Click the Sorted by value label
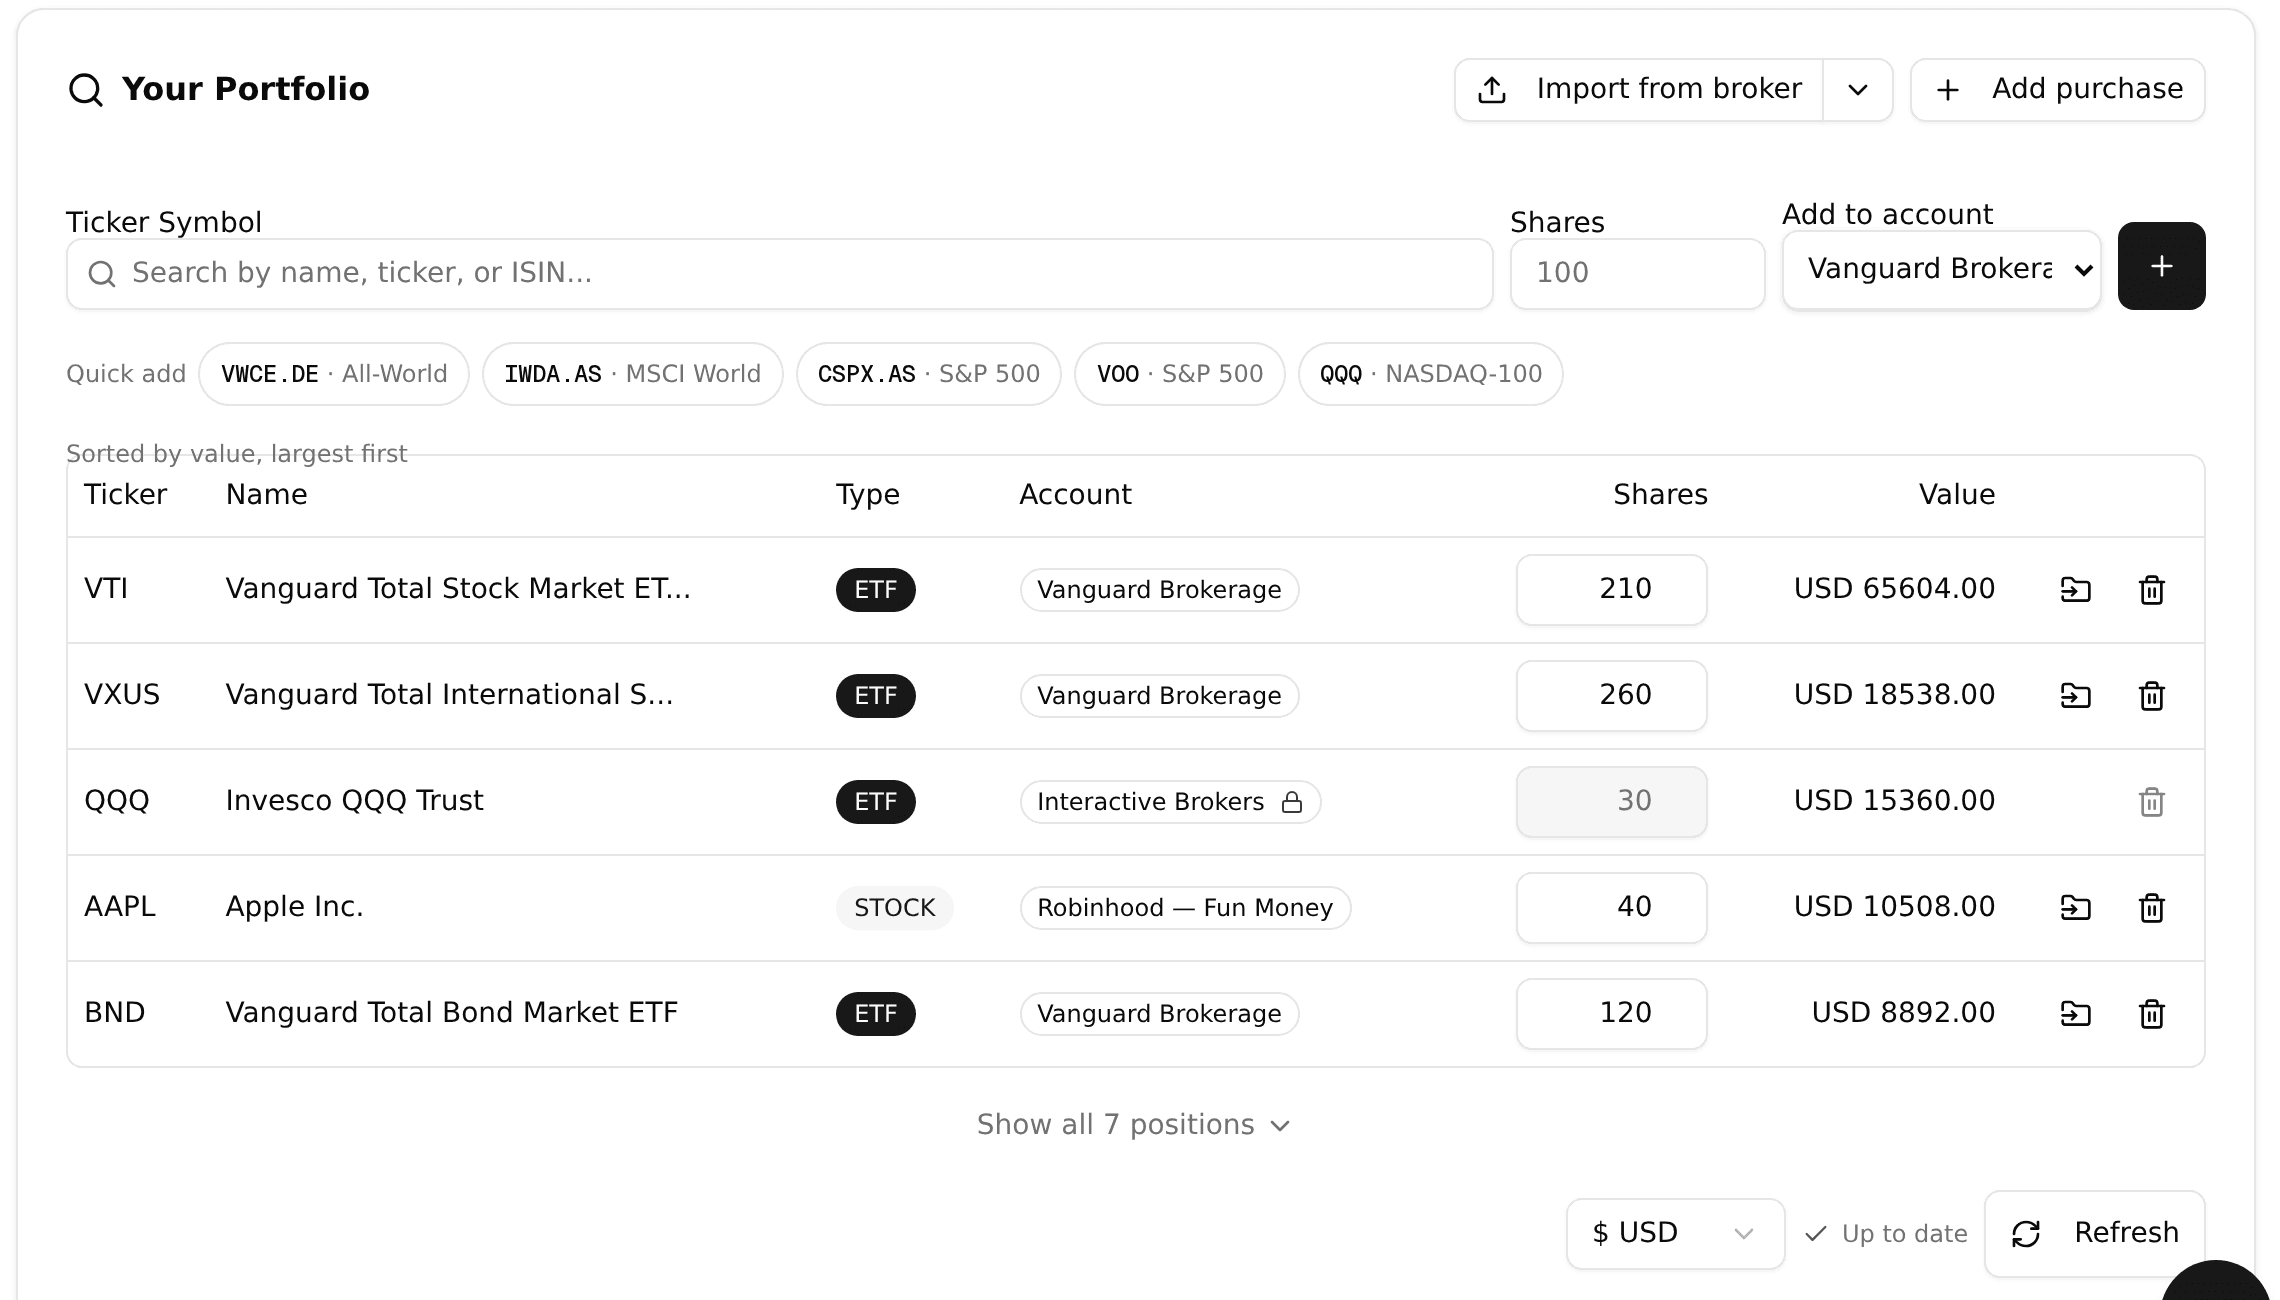2280x1300 pixels. click(x=237, y=454)
